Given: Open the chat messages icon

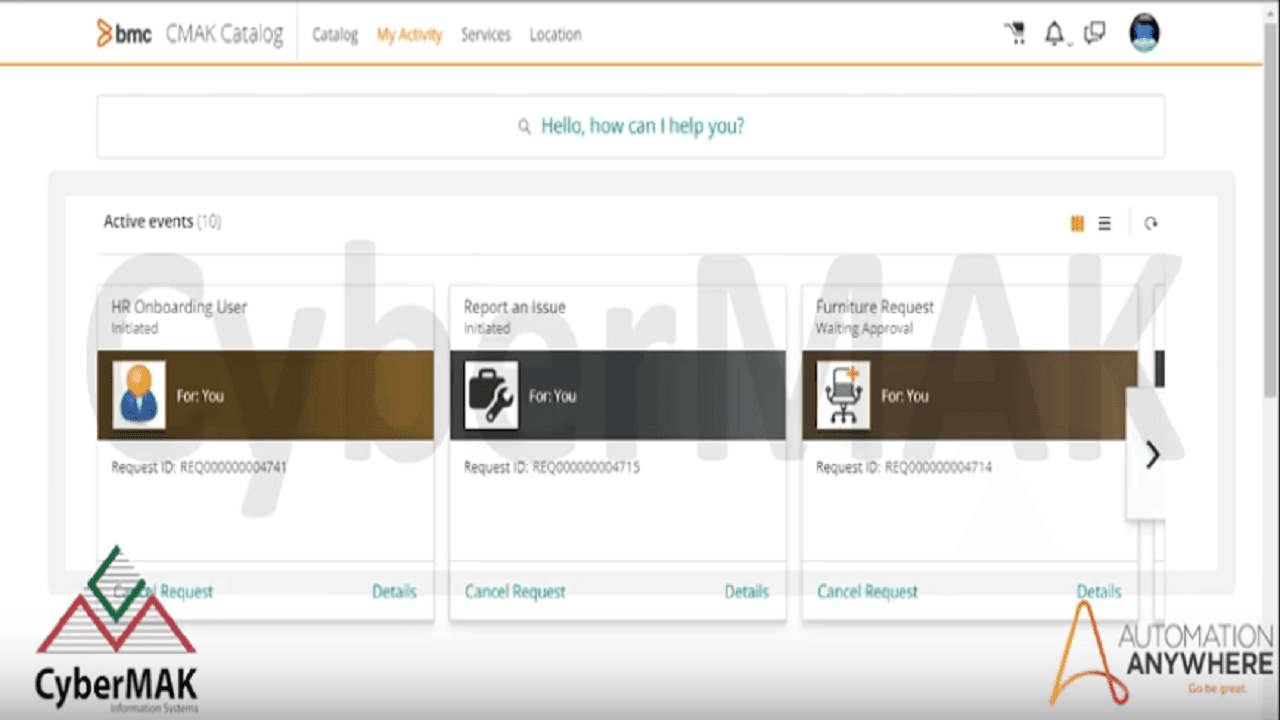Looking at the screenshot, I should (x=1095, y=34).
